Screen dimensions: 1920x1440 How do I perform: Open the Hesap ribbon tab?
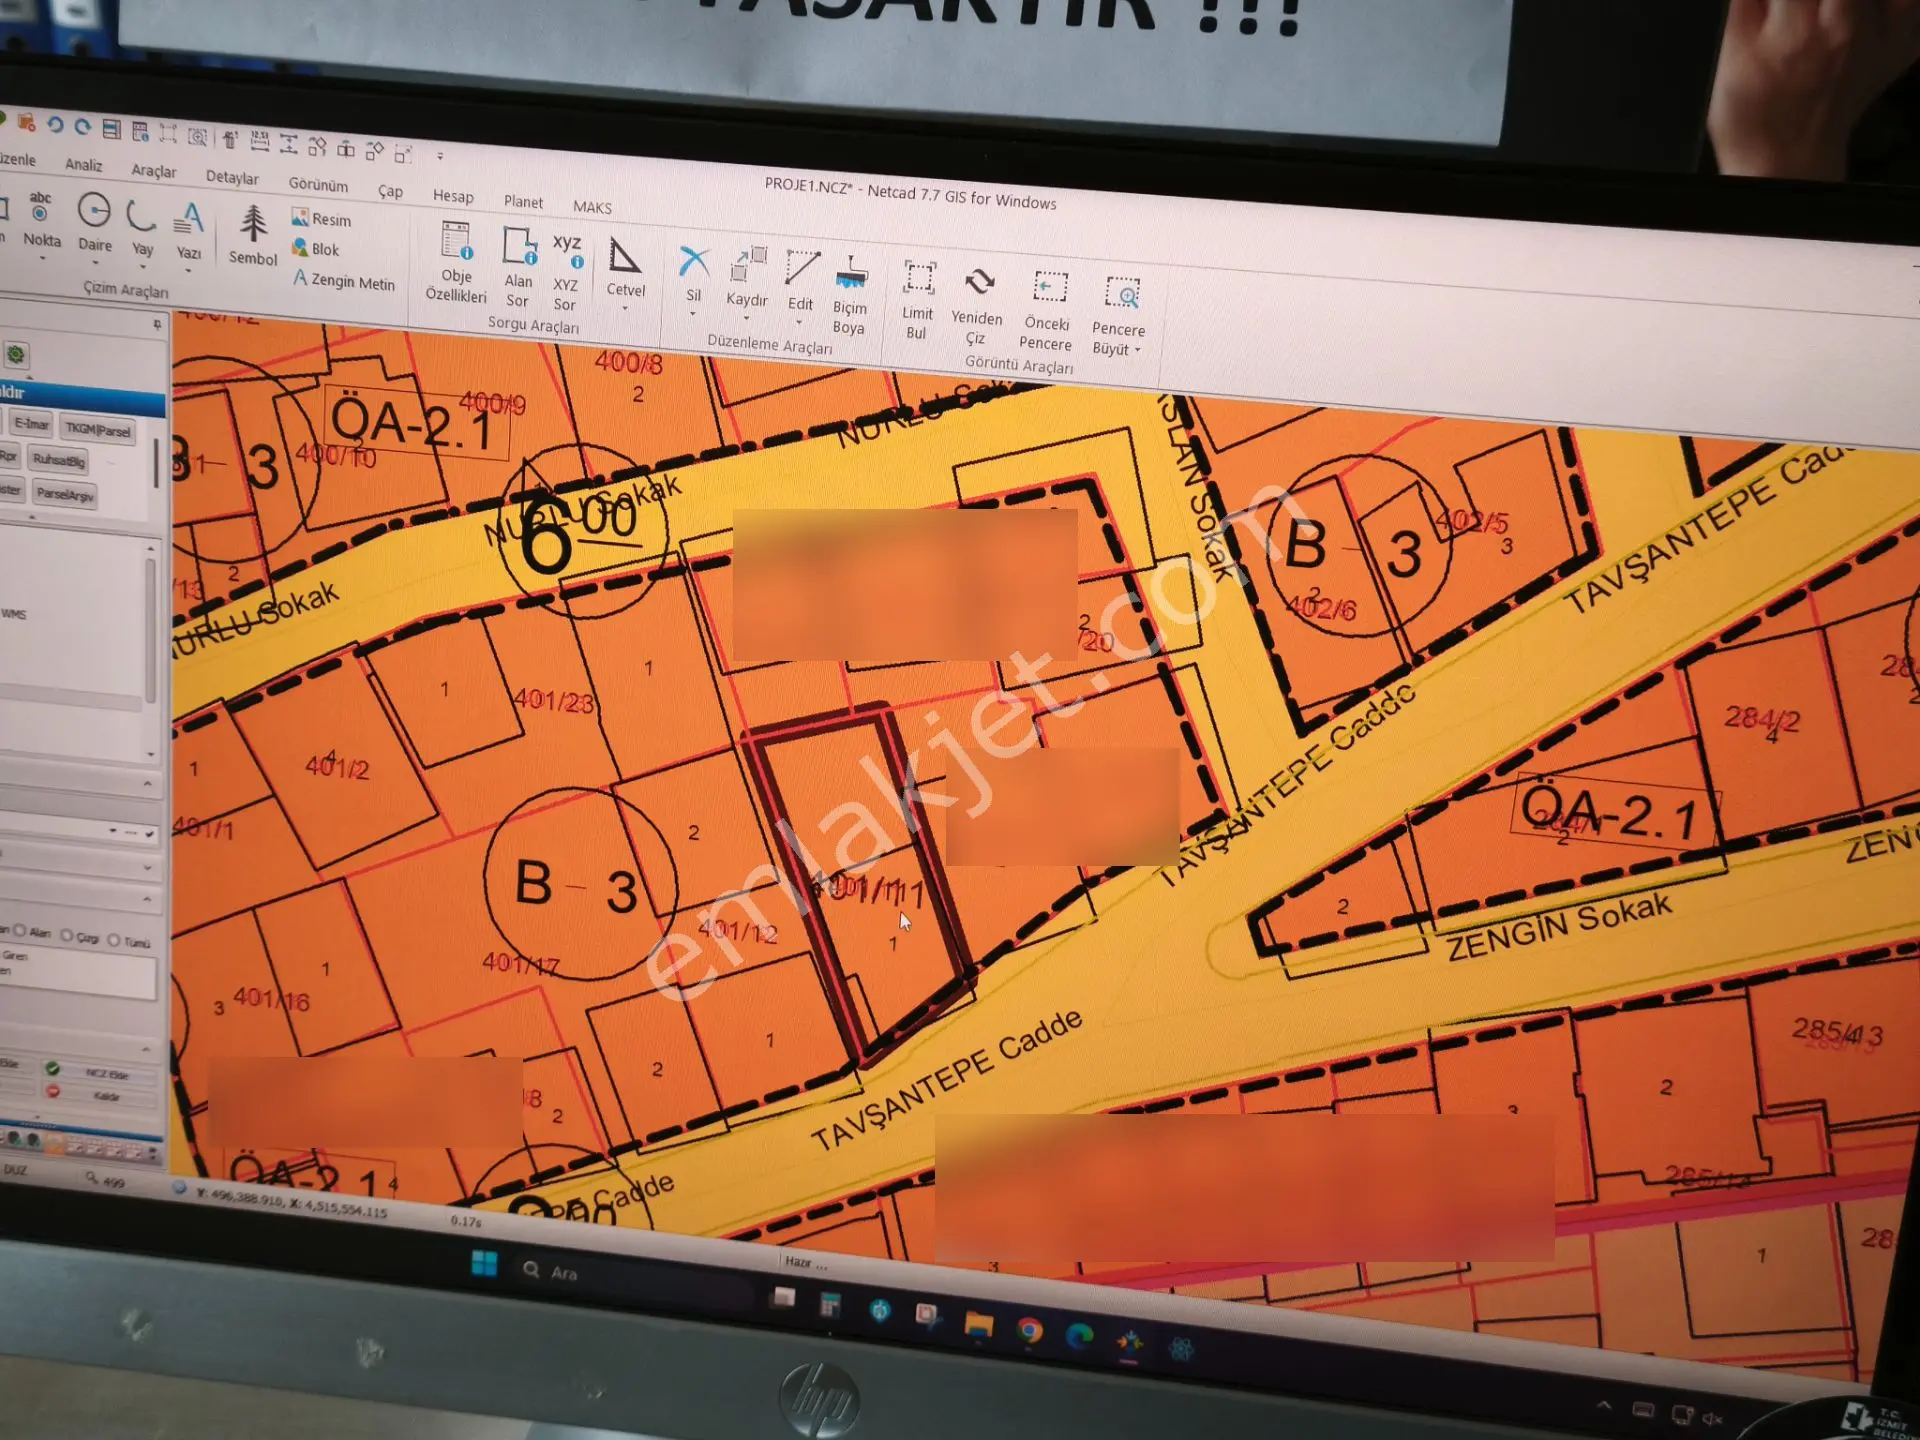coord(453,196)
